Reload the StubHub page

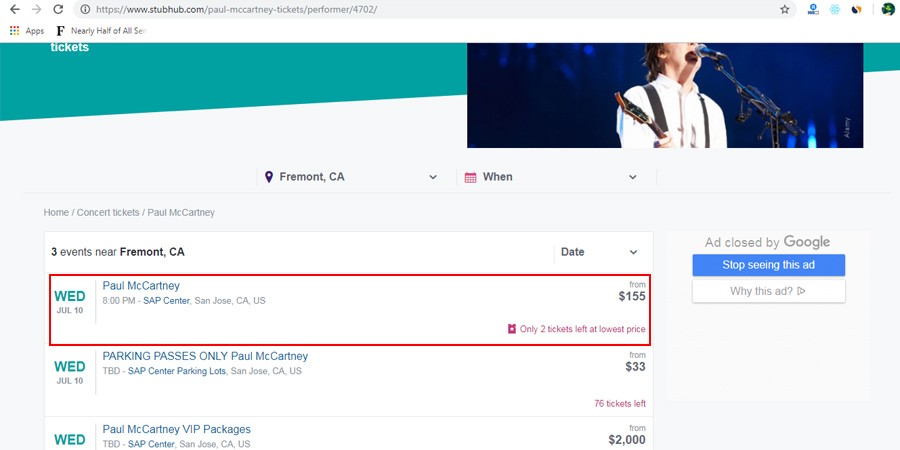tap(58, 9)
